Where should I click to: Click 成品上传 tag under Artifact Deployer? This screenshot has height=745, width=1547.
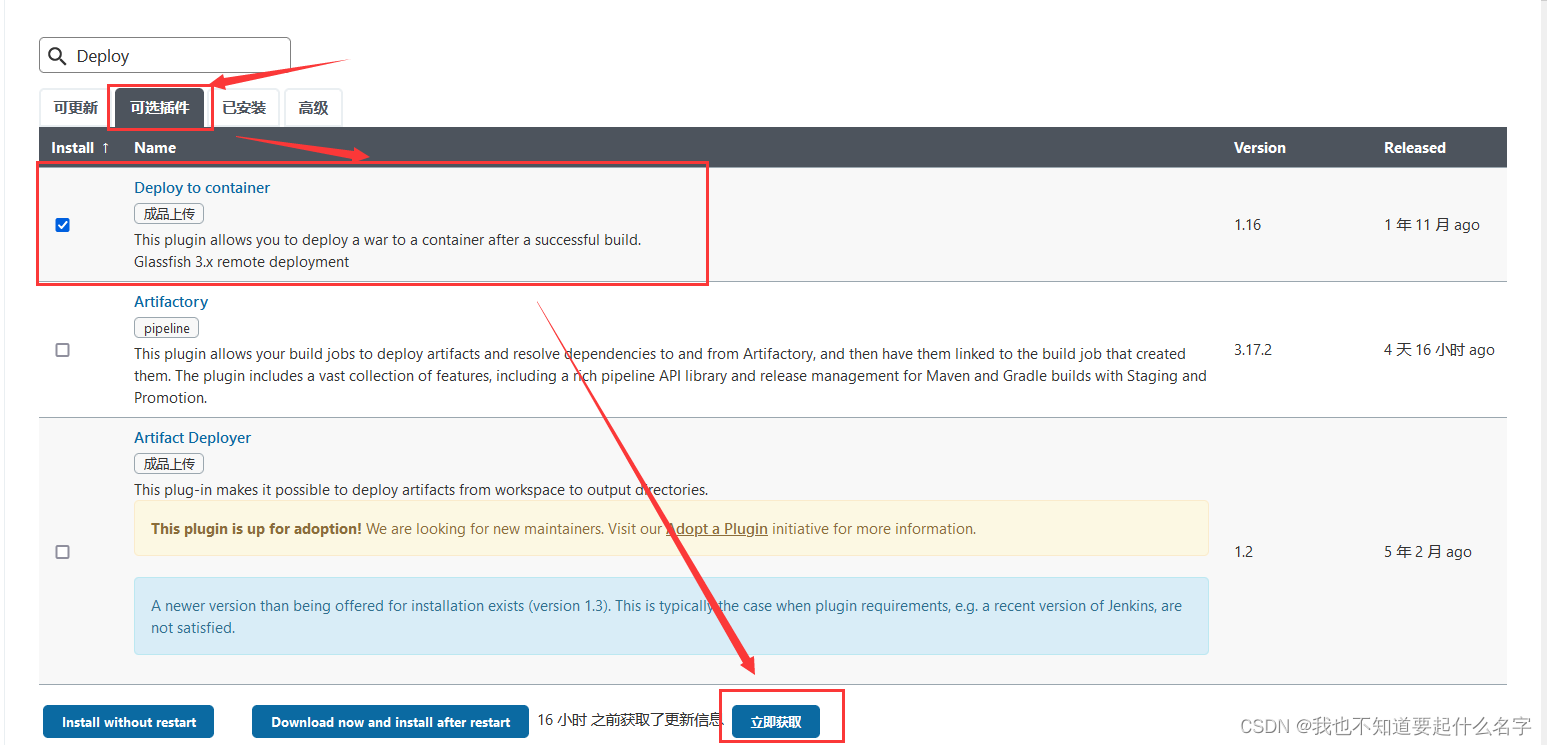coord(169,464)
